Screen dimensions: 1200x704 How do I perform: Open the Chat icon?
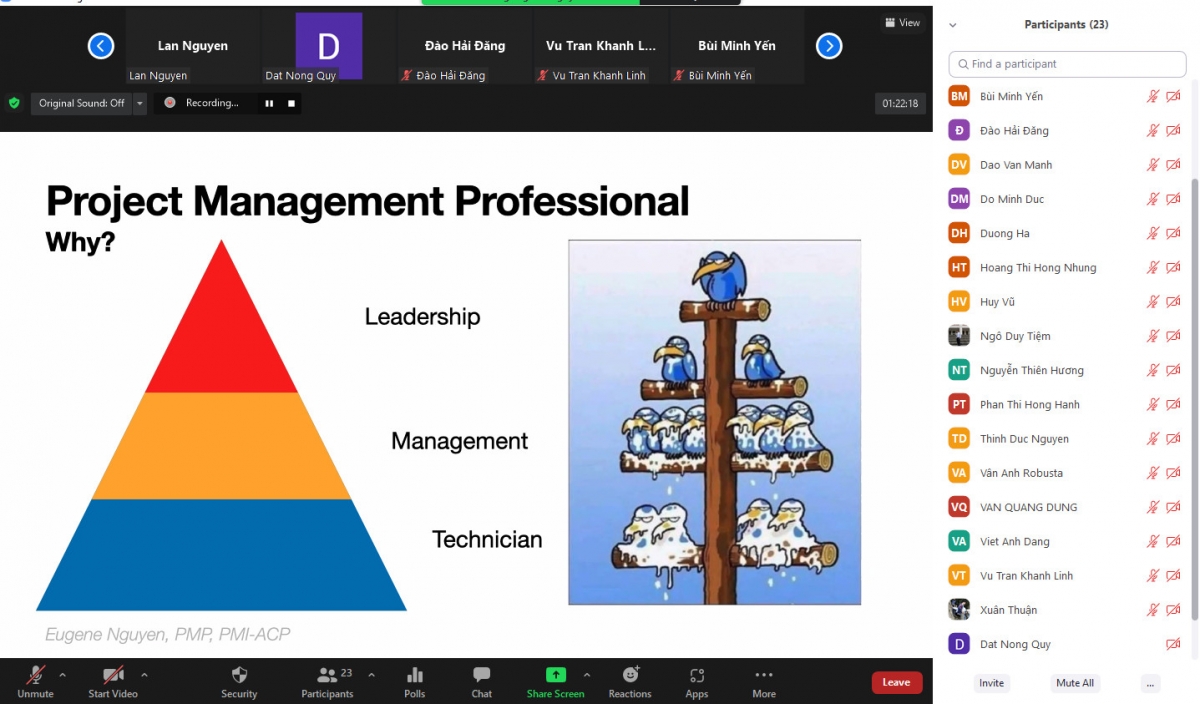pos(482,675)
